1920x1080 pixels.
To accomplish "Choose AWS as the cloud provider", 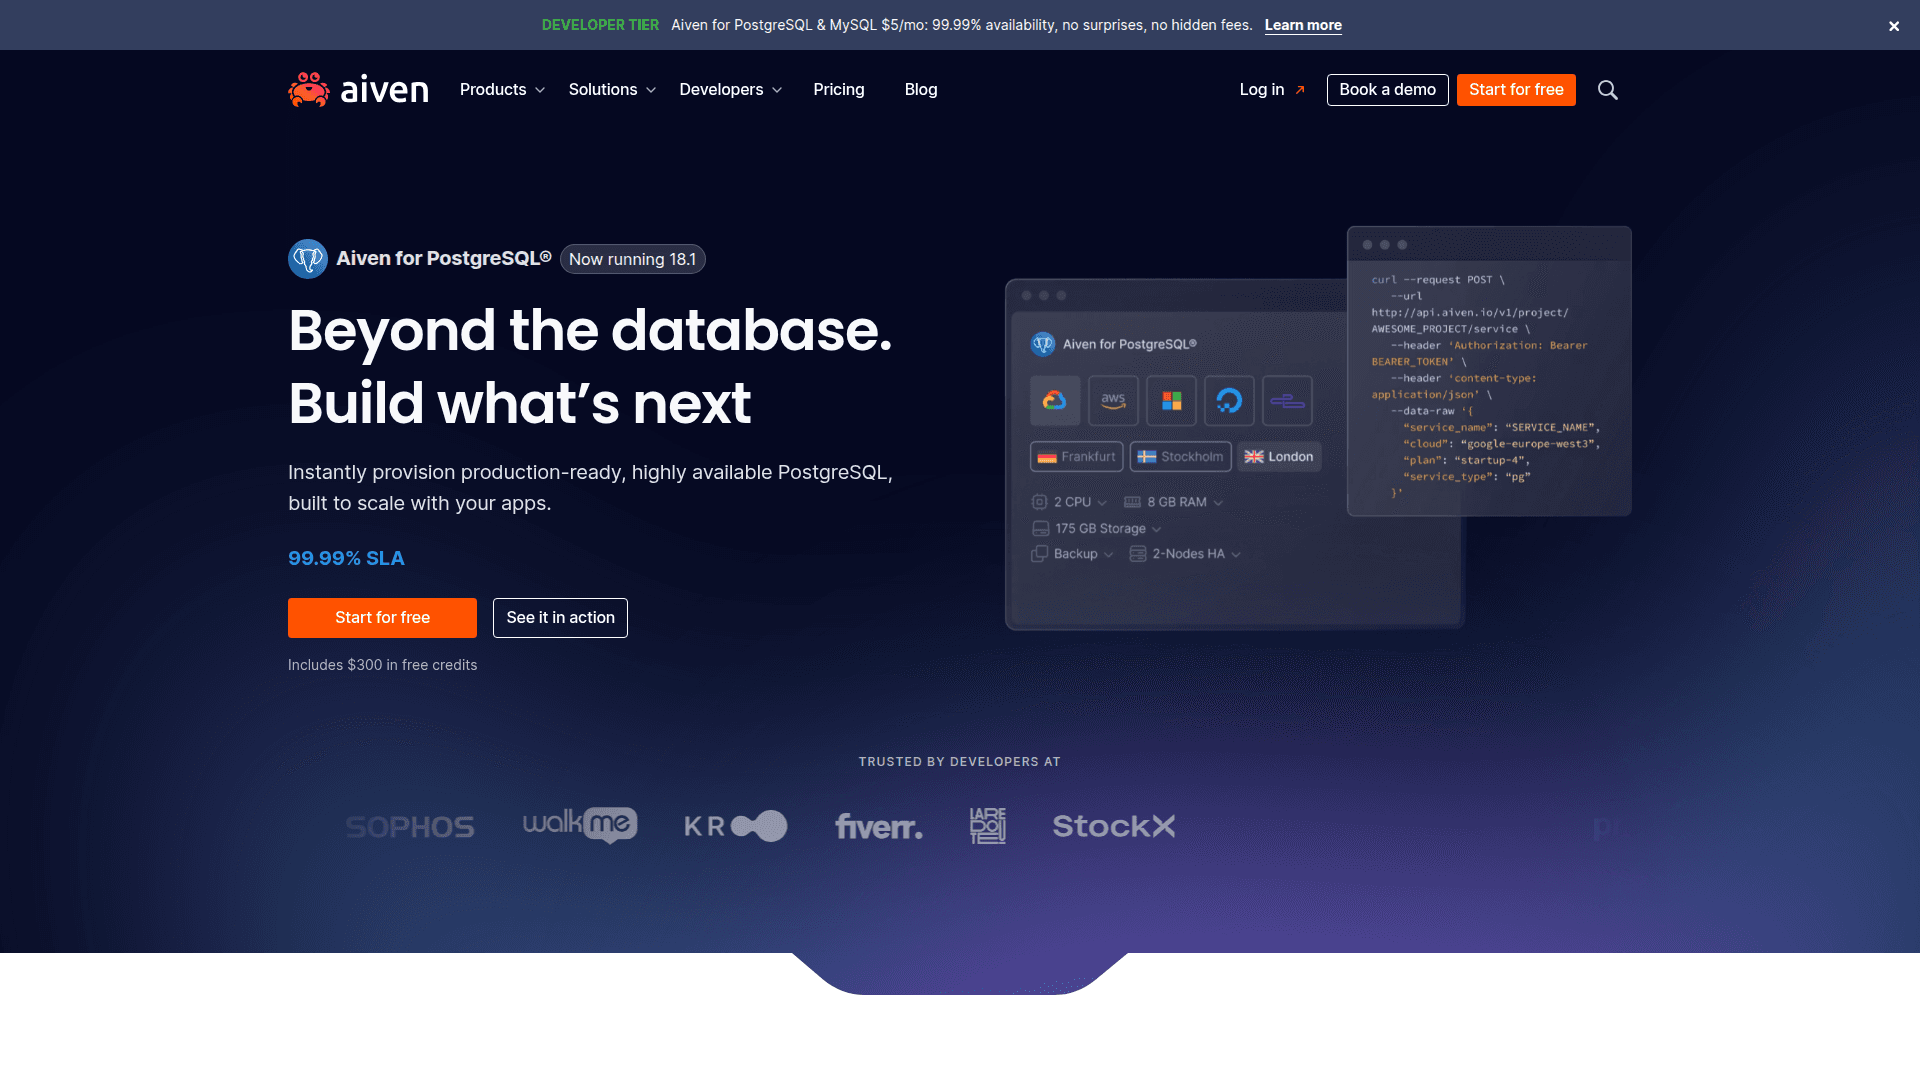I will point(1113,400).
